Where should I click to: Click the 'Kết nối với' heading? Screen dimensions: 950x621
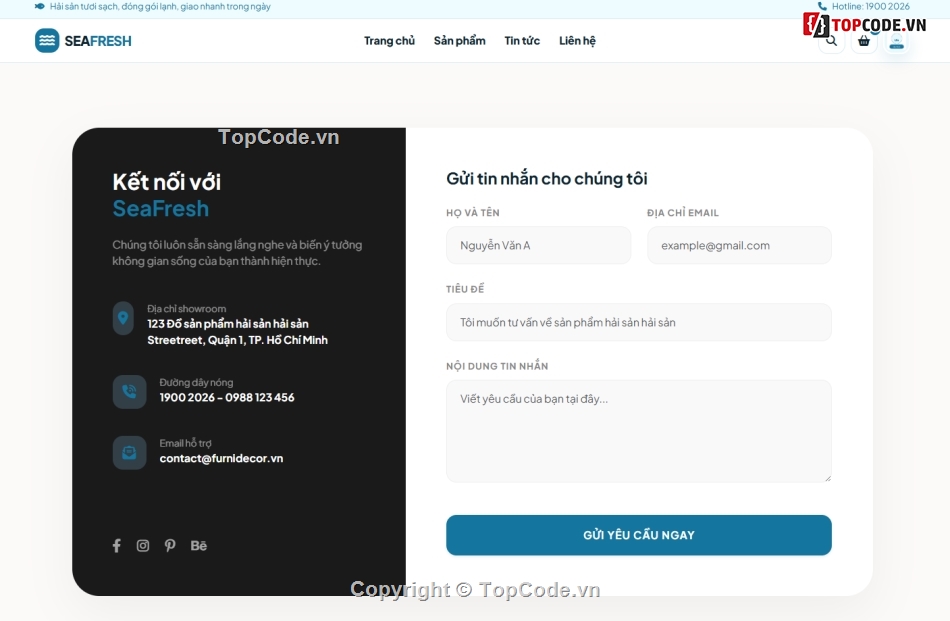coord(167,182)
